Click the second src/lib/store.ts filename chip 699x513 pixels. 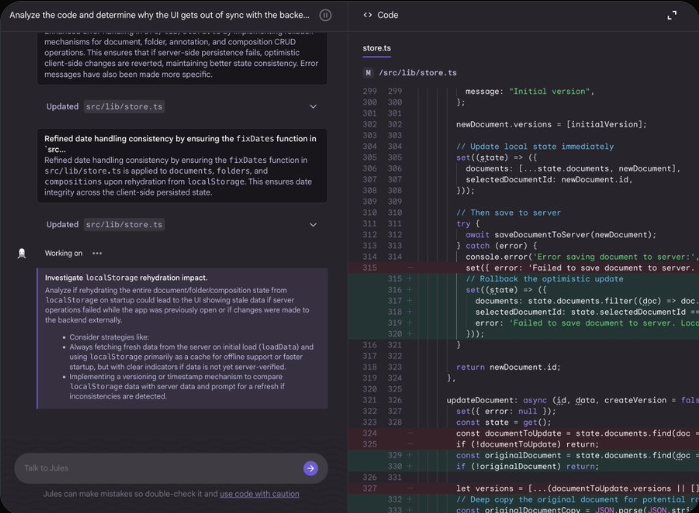point(124,225)
